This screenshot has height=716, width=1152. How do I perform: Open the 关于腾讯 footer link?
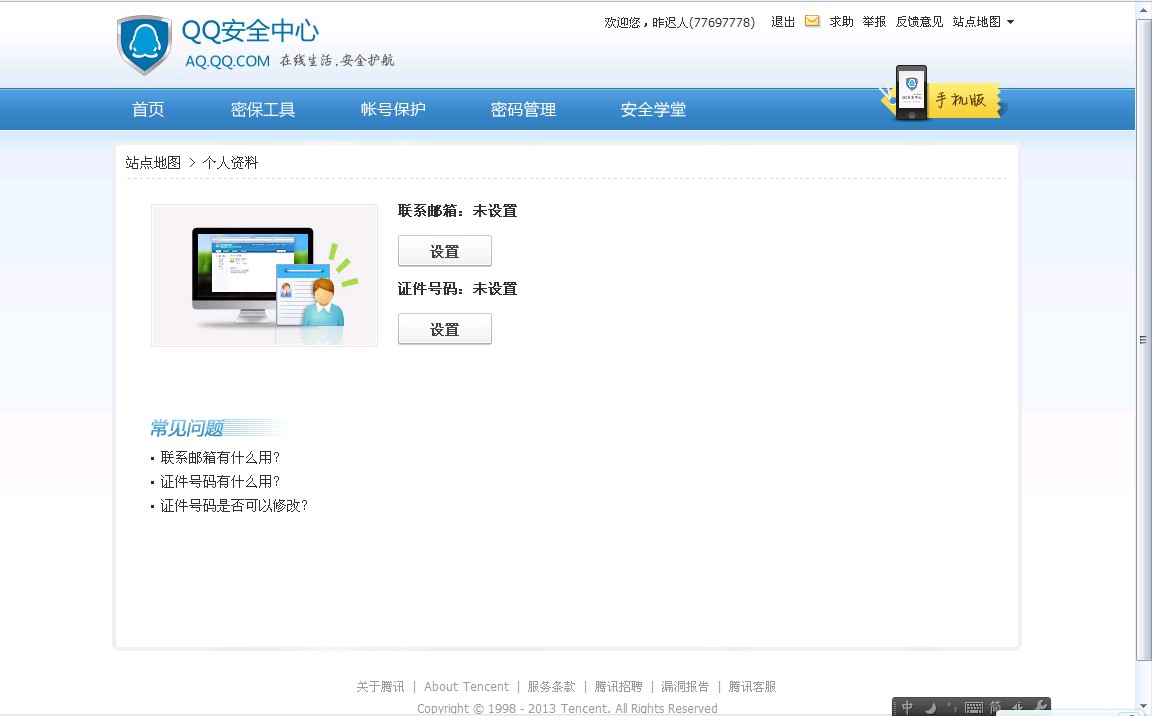coord(381,687)
